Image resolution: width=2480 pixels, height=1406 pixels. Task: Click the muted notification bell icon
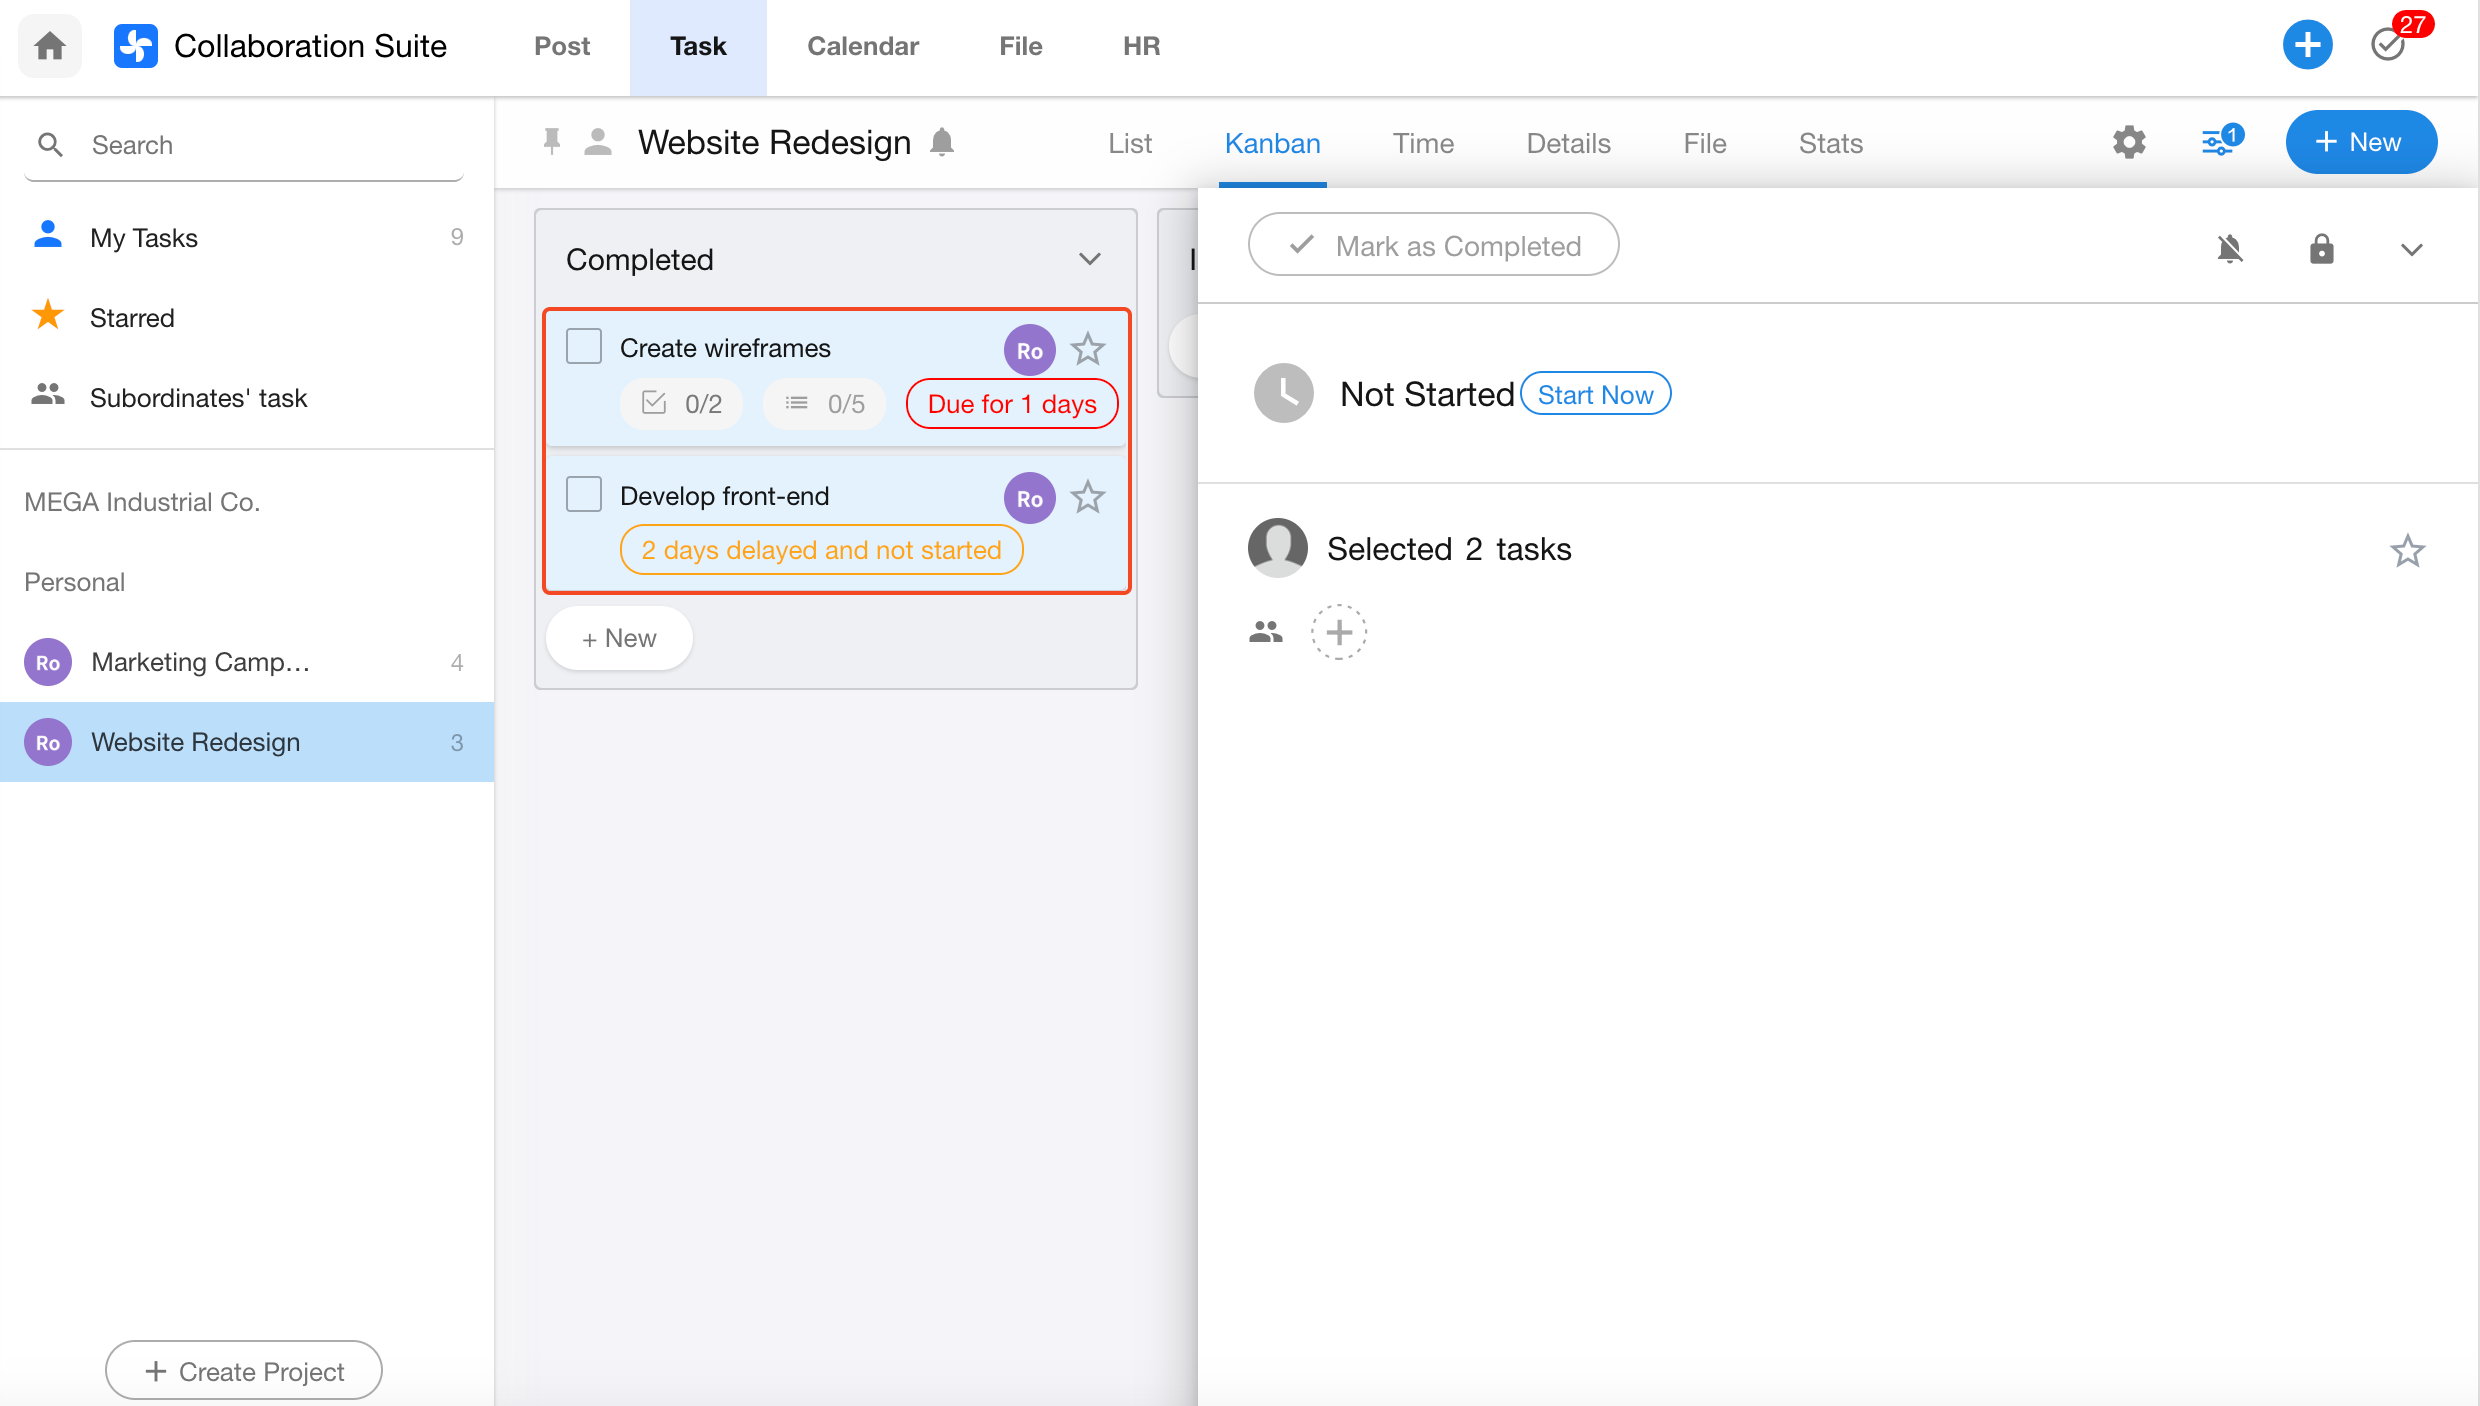[x=2230, y=248]
